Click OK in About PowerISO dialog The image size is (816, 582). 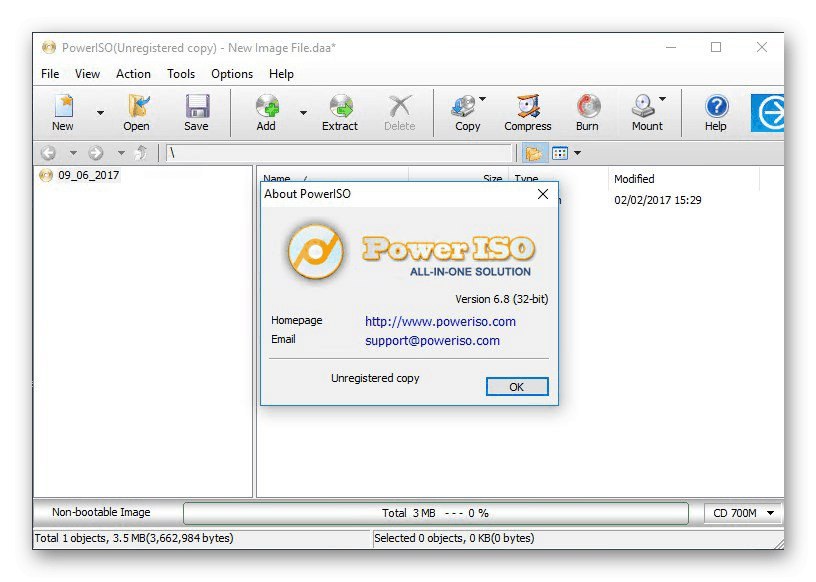pyautogui.click(x=517, y=387)
